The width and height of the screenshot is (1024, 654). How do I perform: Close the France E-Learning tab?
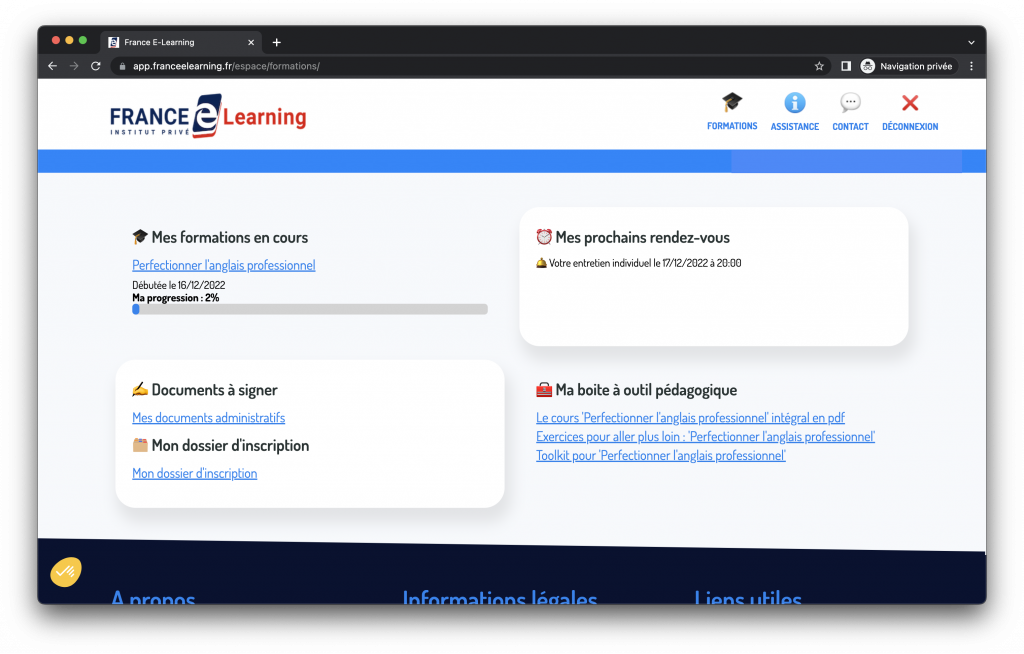(x=251, y=42)
